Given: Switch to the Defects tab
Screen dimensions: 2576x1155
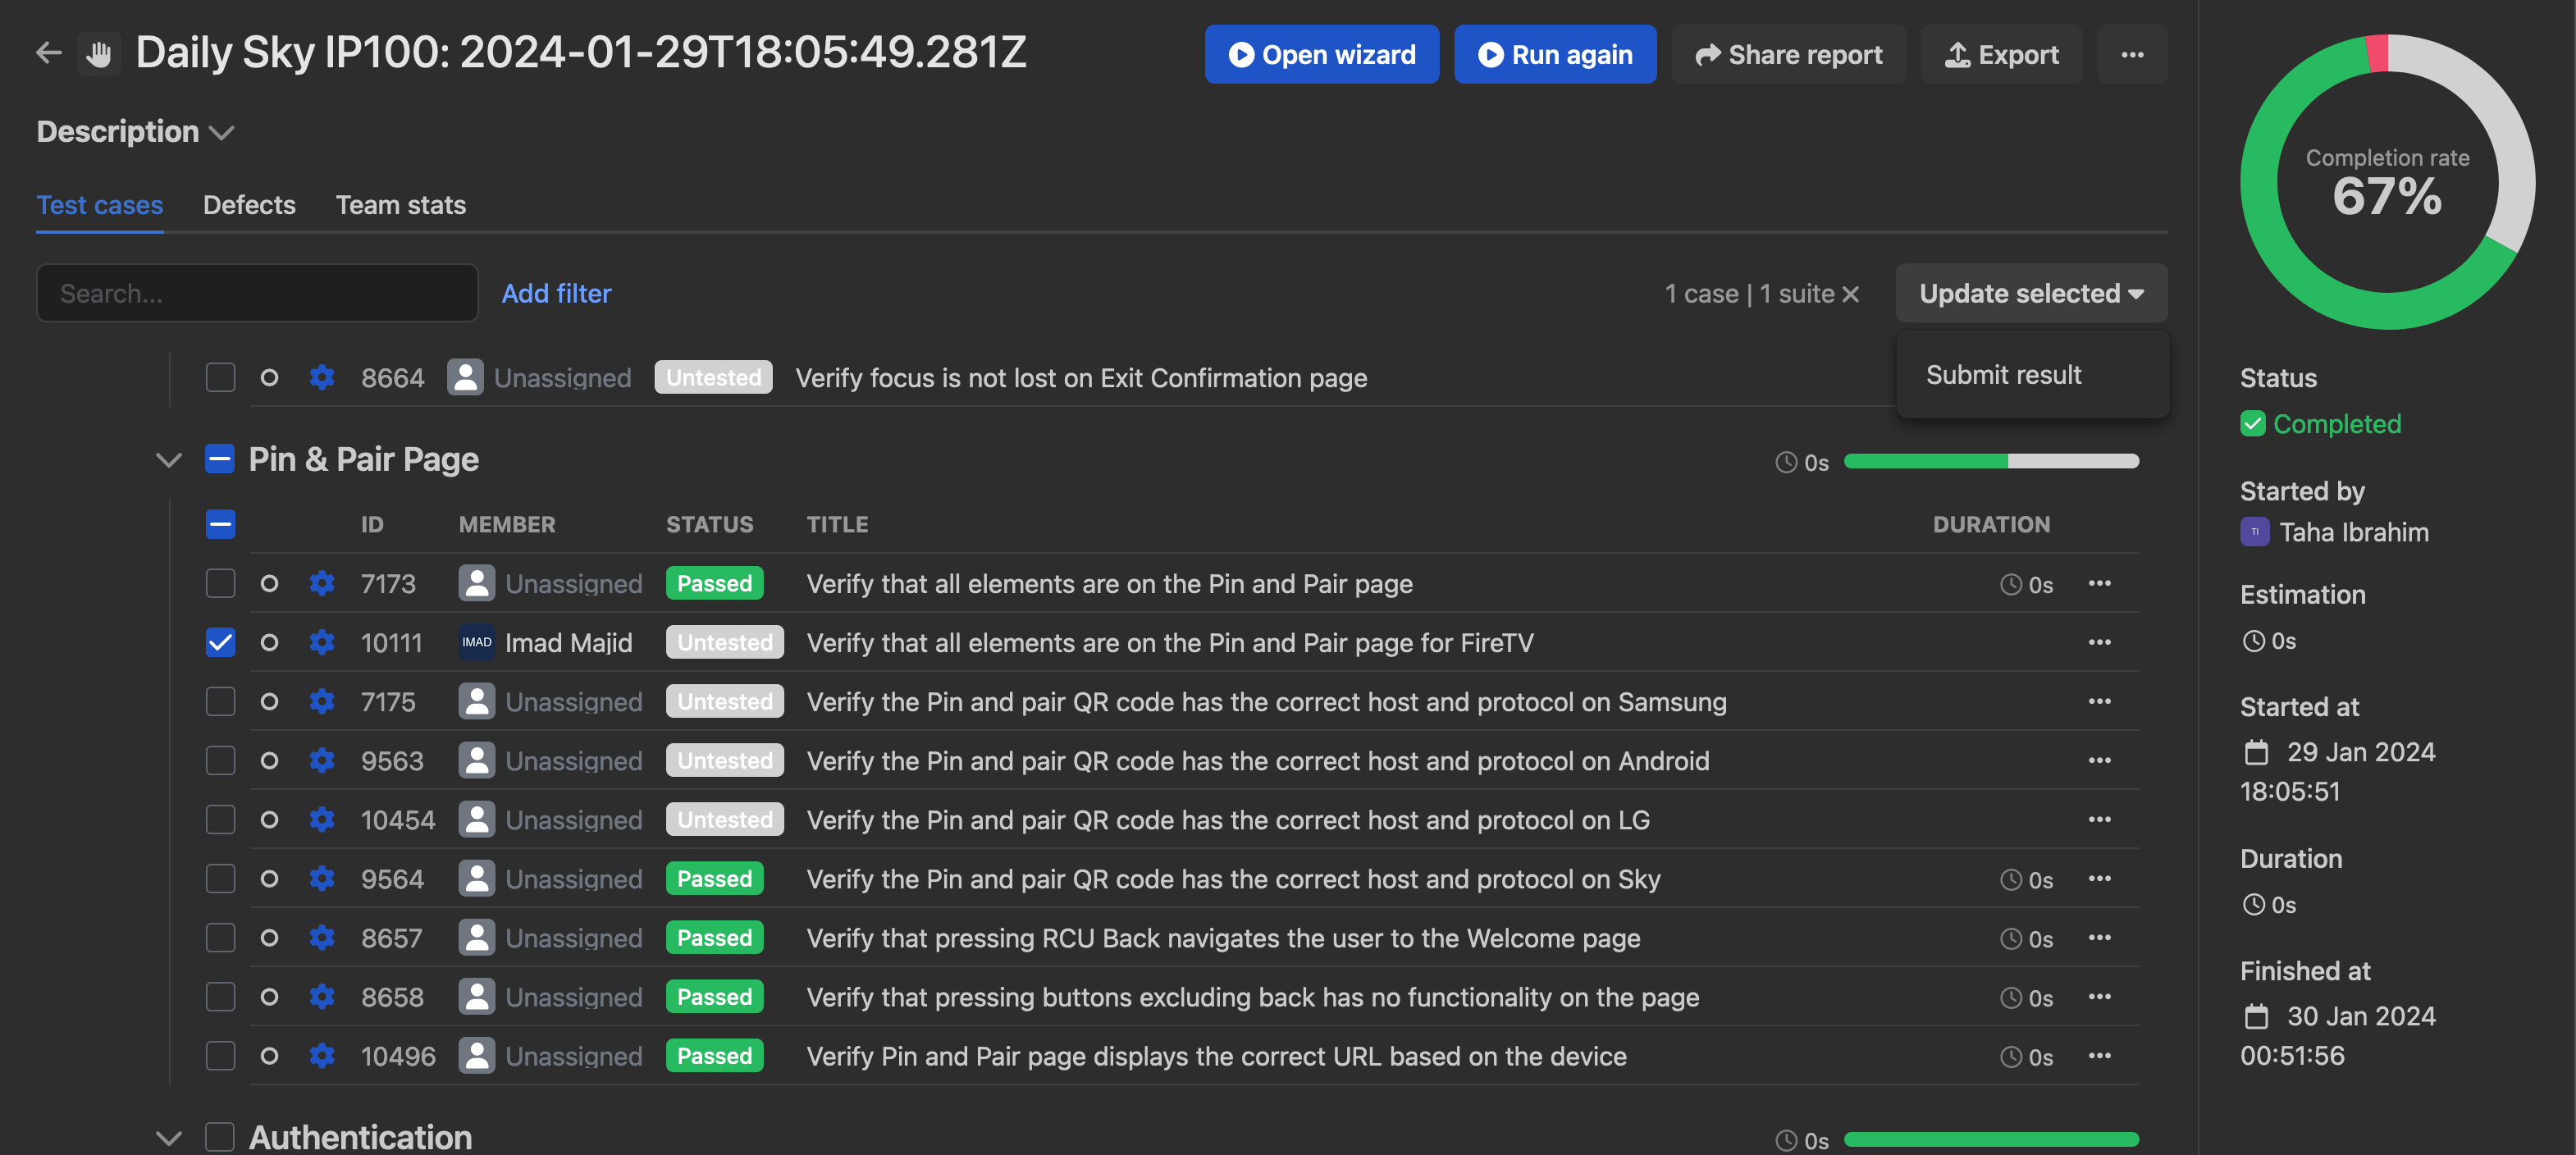Looking at the screenshot, I should 249,205.
